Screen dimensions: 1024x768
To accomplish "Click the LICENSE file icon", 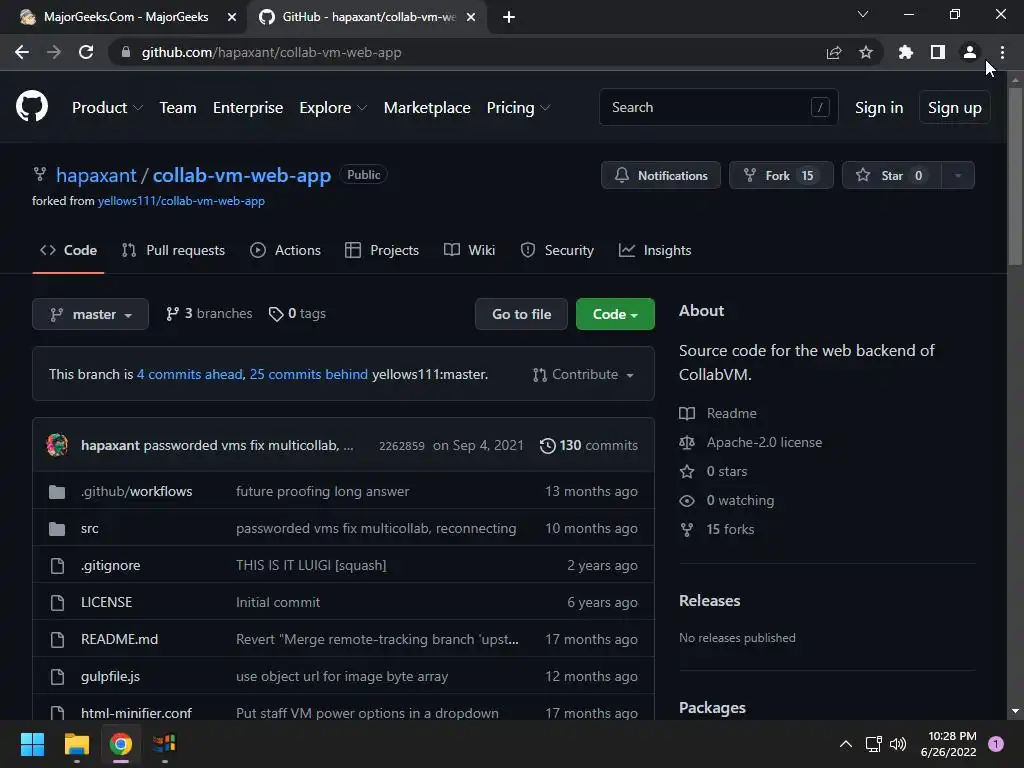I will (x=57, y=602).
